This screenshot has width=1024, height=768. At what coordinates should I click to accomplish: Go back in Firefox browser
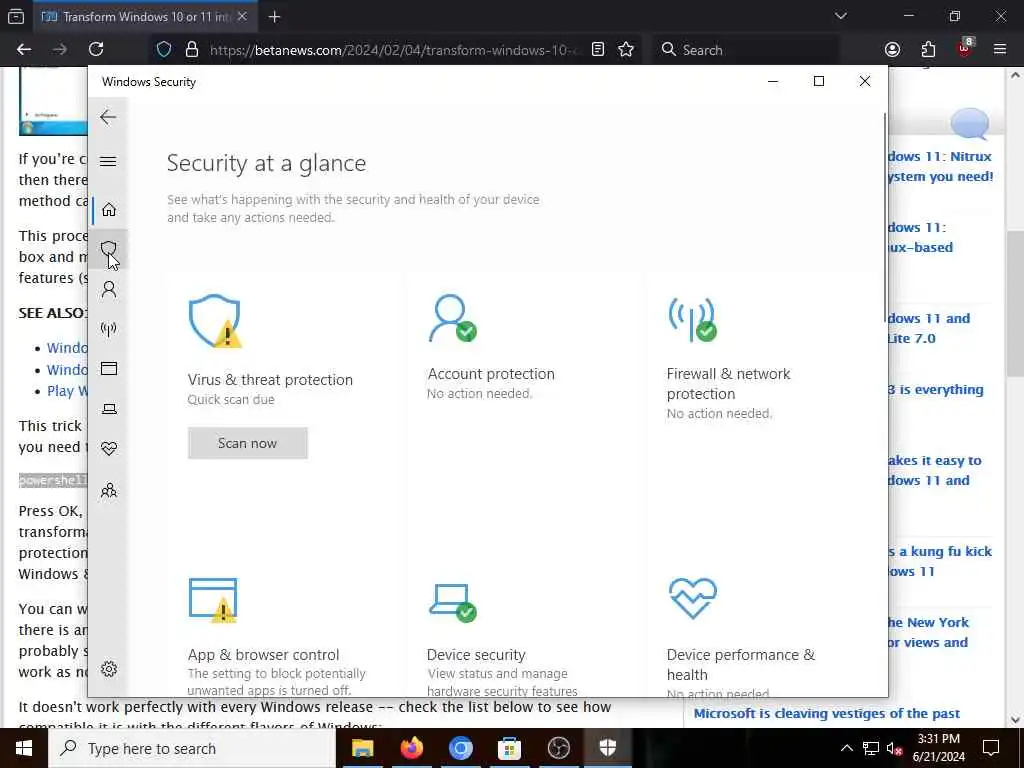click(x=24, y=50)
